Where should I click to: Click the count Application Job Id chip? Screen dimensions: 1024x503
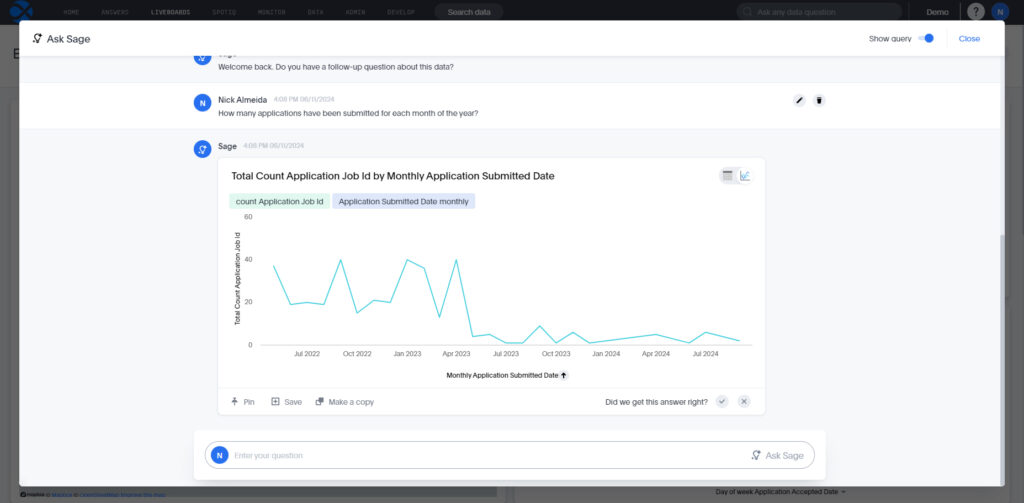279,201
